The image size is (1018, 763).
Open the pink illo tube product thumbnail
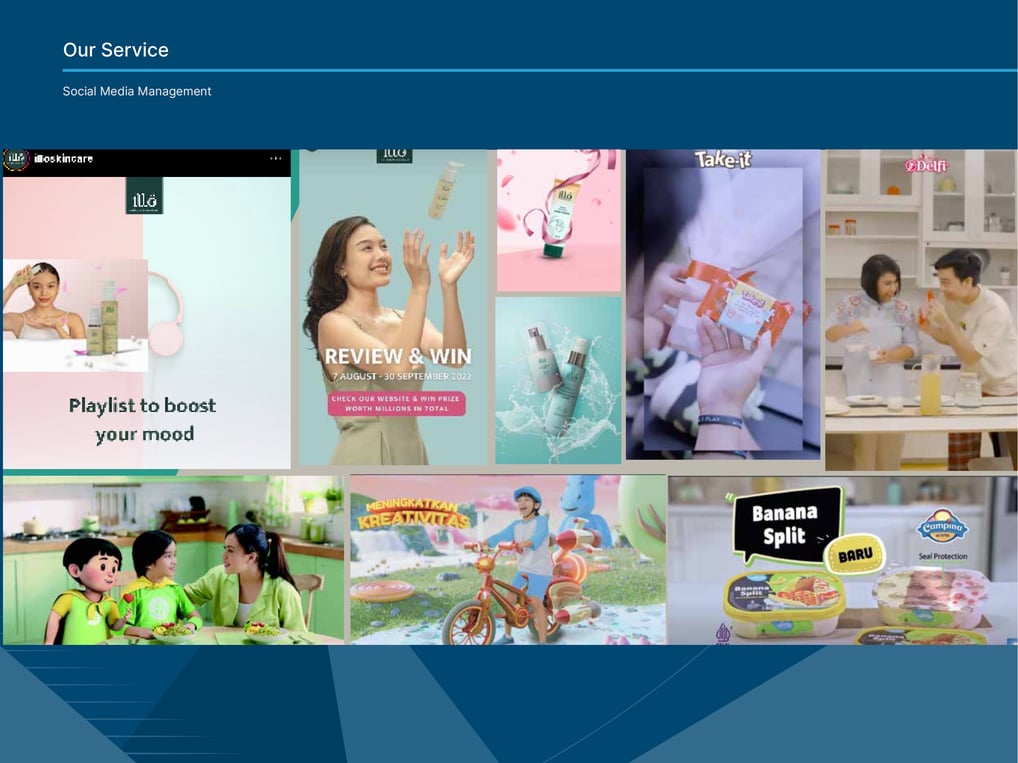tap(558, 220)
